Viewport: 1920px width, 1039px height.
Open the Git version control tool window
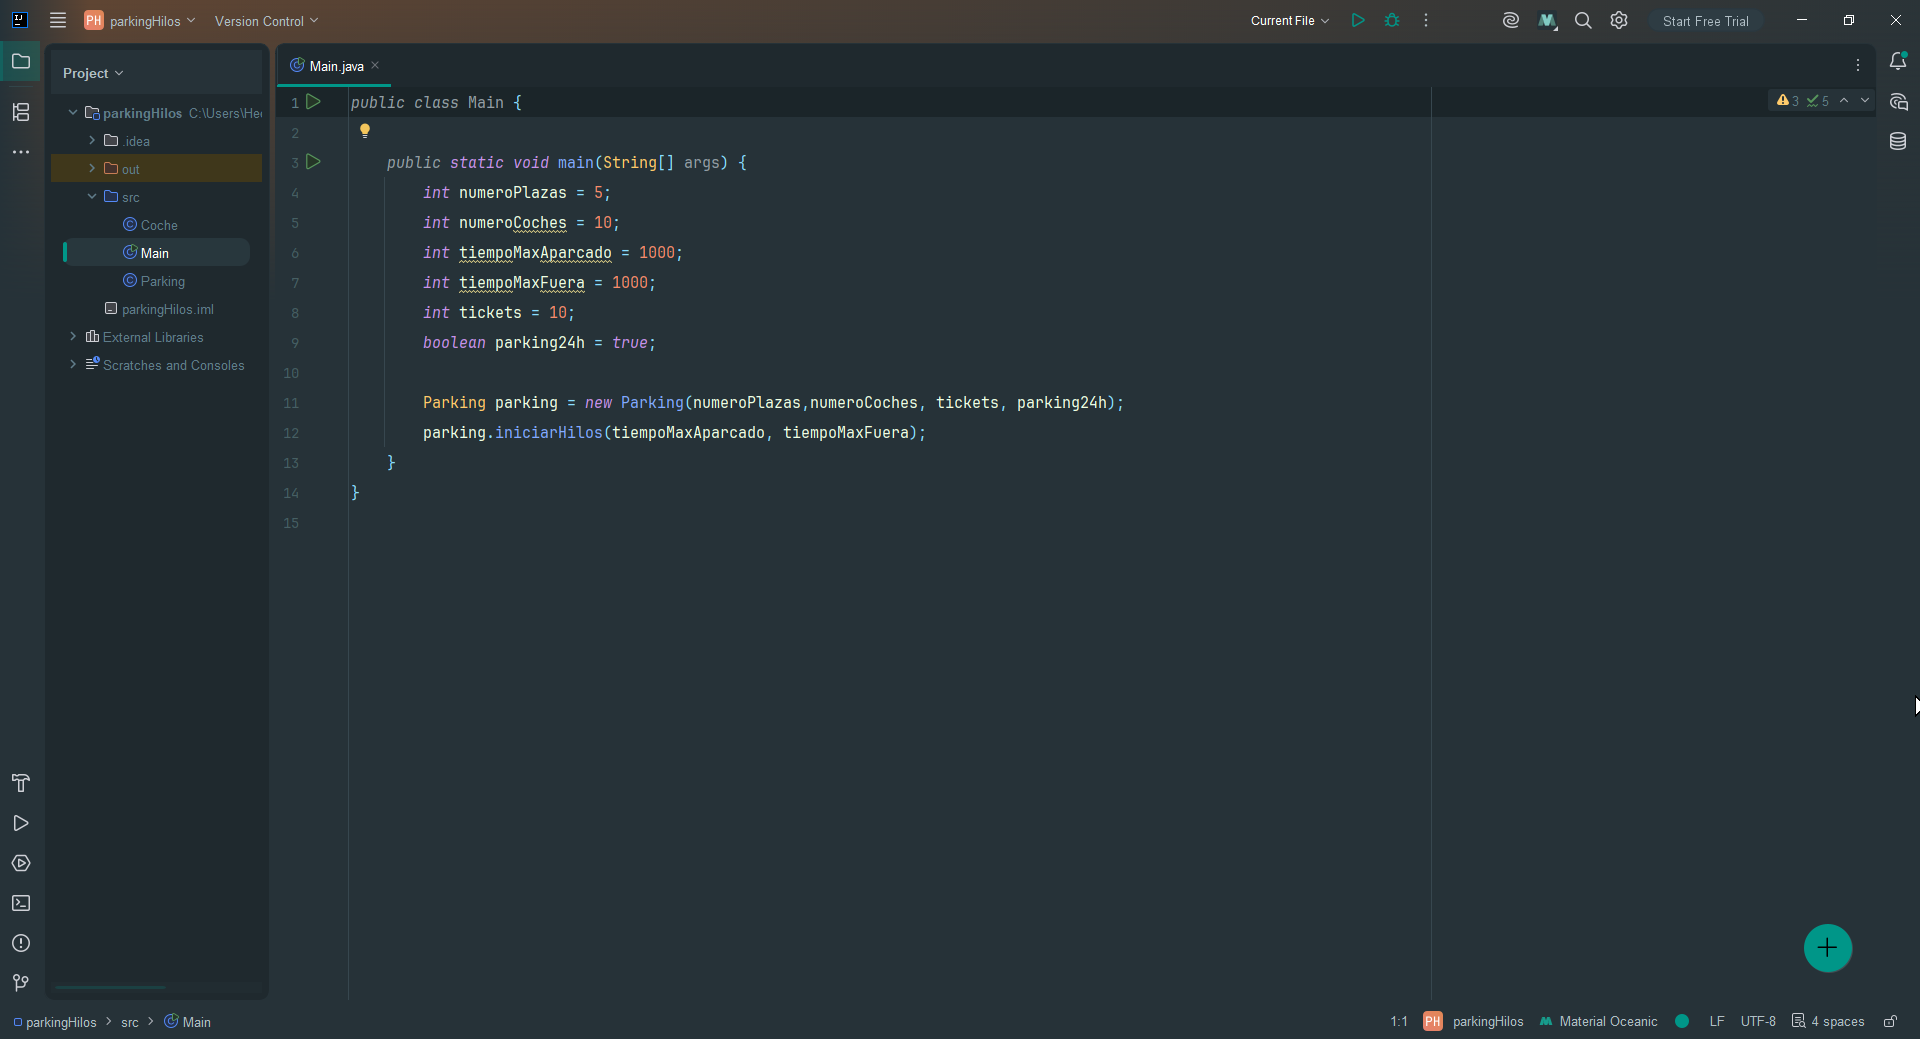coord(21,983)
